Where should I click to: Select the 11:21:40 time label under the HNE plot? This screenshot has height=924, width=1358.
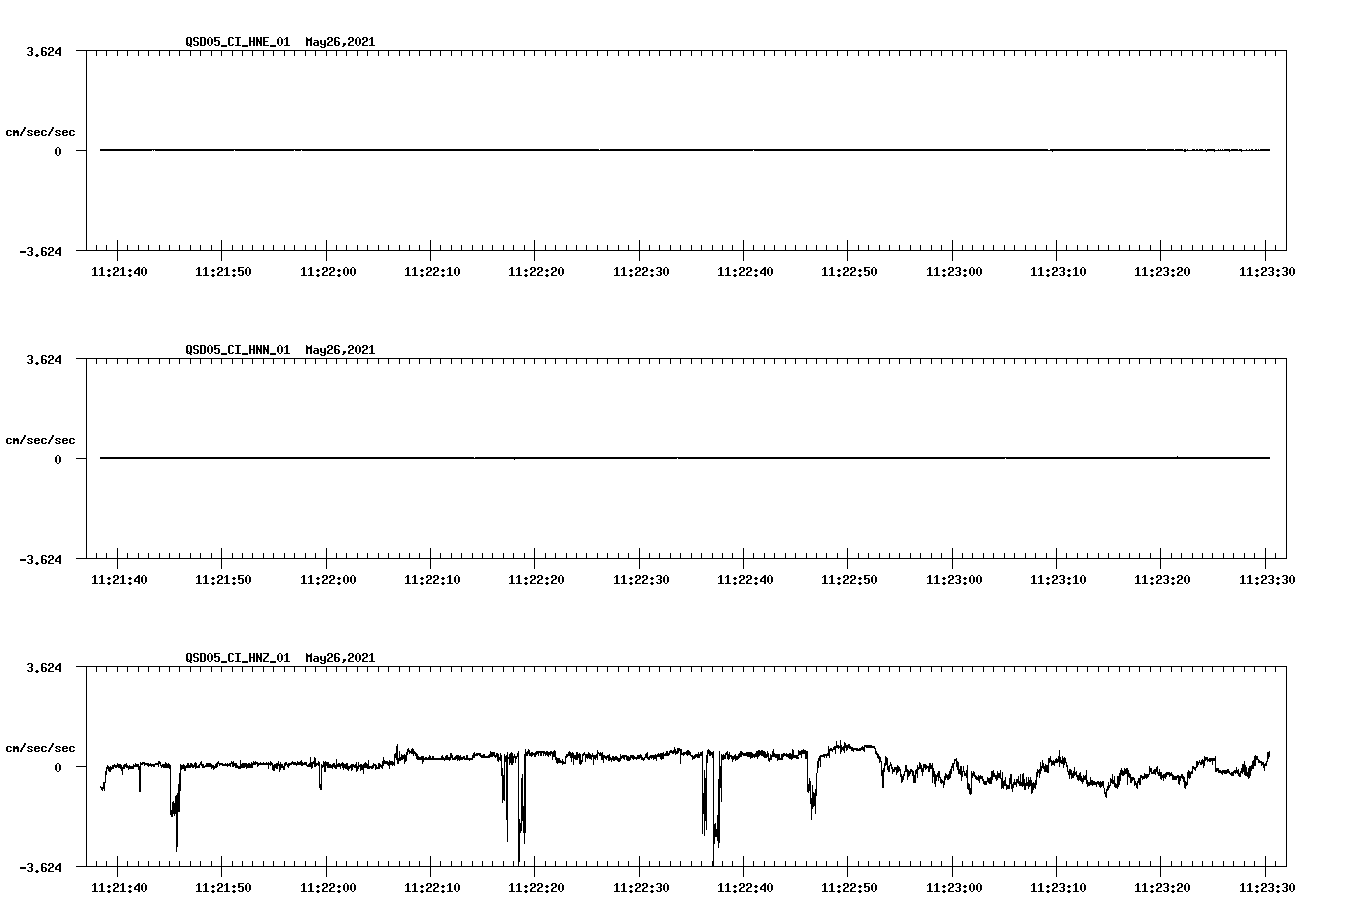pos(120,270)
